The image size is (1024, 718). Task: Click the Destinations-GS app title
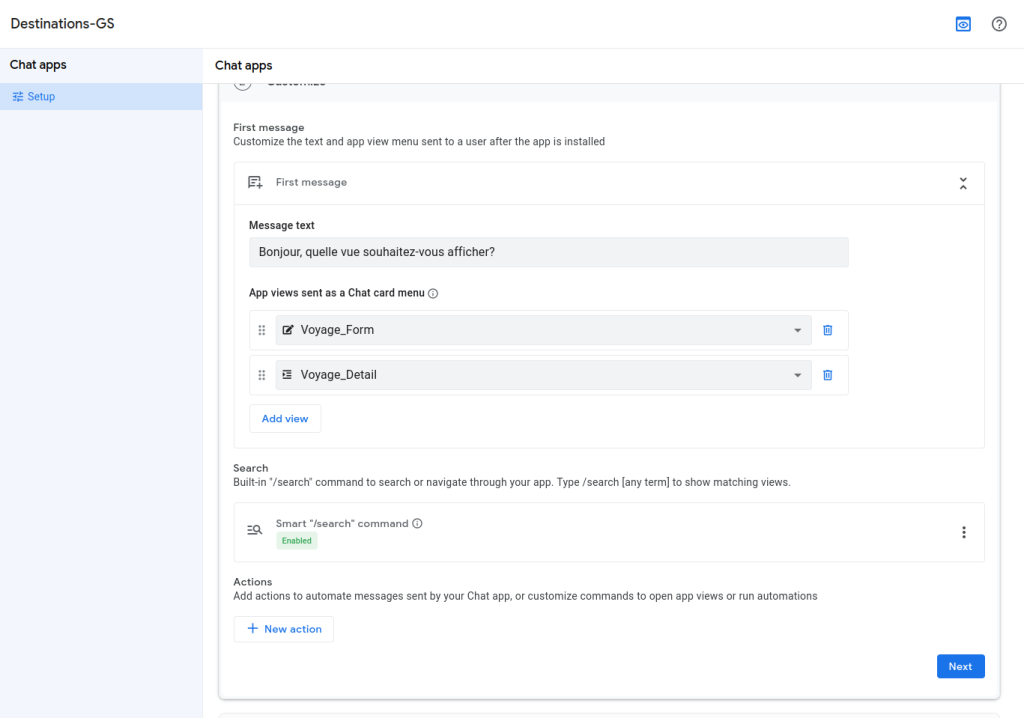coord(62,24)
